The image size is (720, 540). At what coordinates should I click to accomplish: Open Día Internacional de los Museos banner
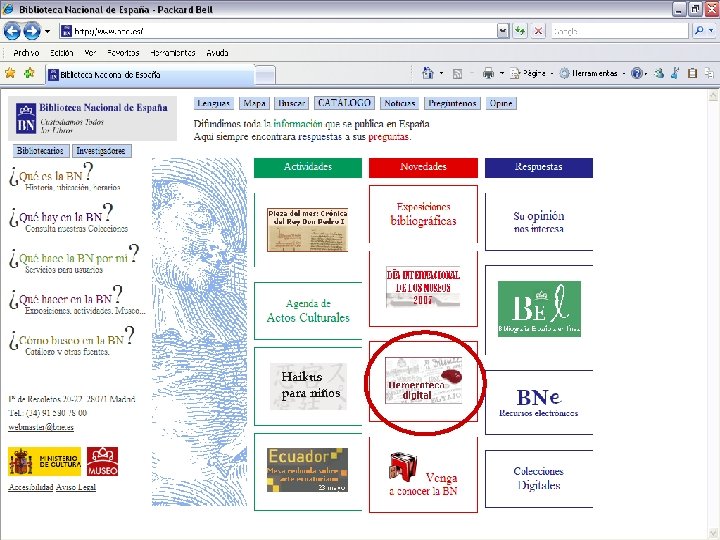pos(423,287)
